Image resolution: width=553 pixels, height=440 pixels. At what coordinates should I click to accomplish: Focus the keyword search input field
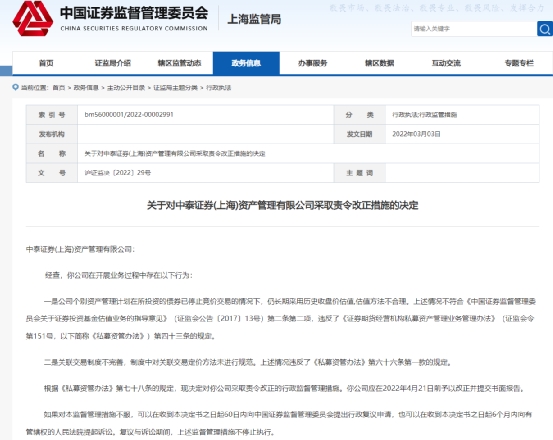point(474,29)
